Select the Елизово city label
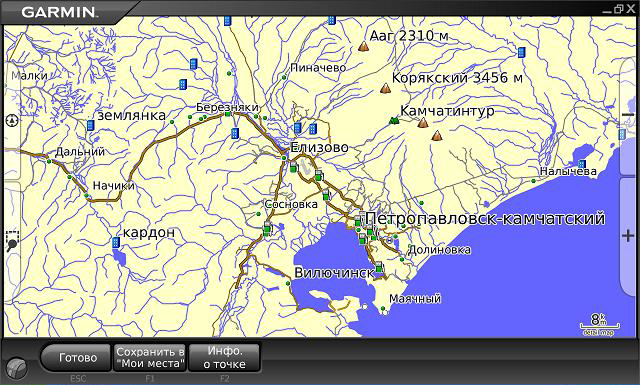Viewport: 640px width, 385px height. coord(319,147)
